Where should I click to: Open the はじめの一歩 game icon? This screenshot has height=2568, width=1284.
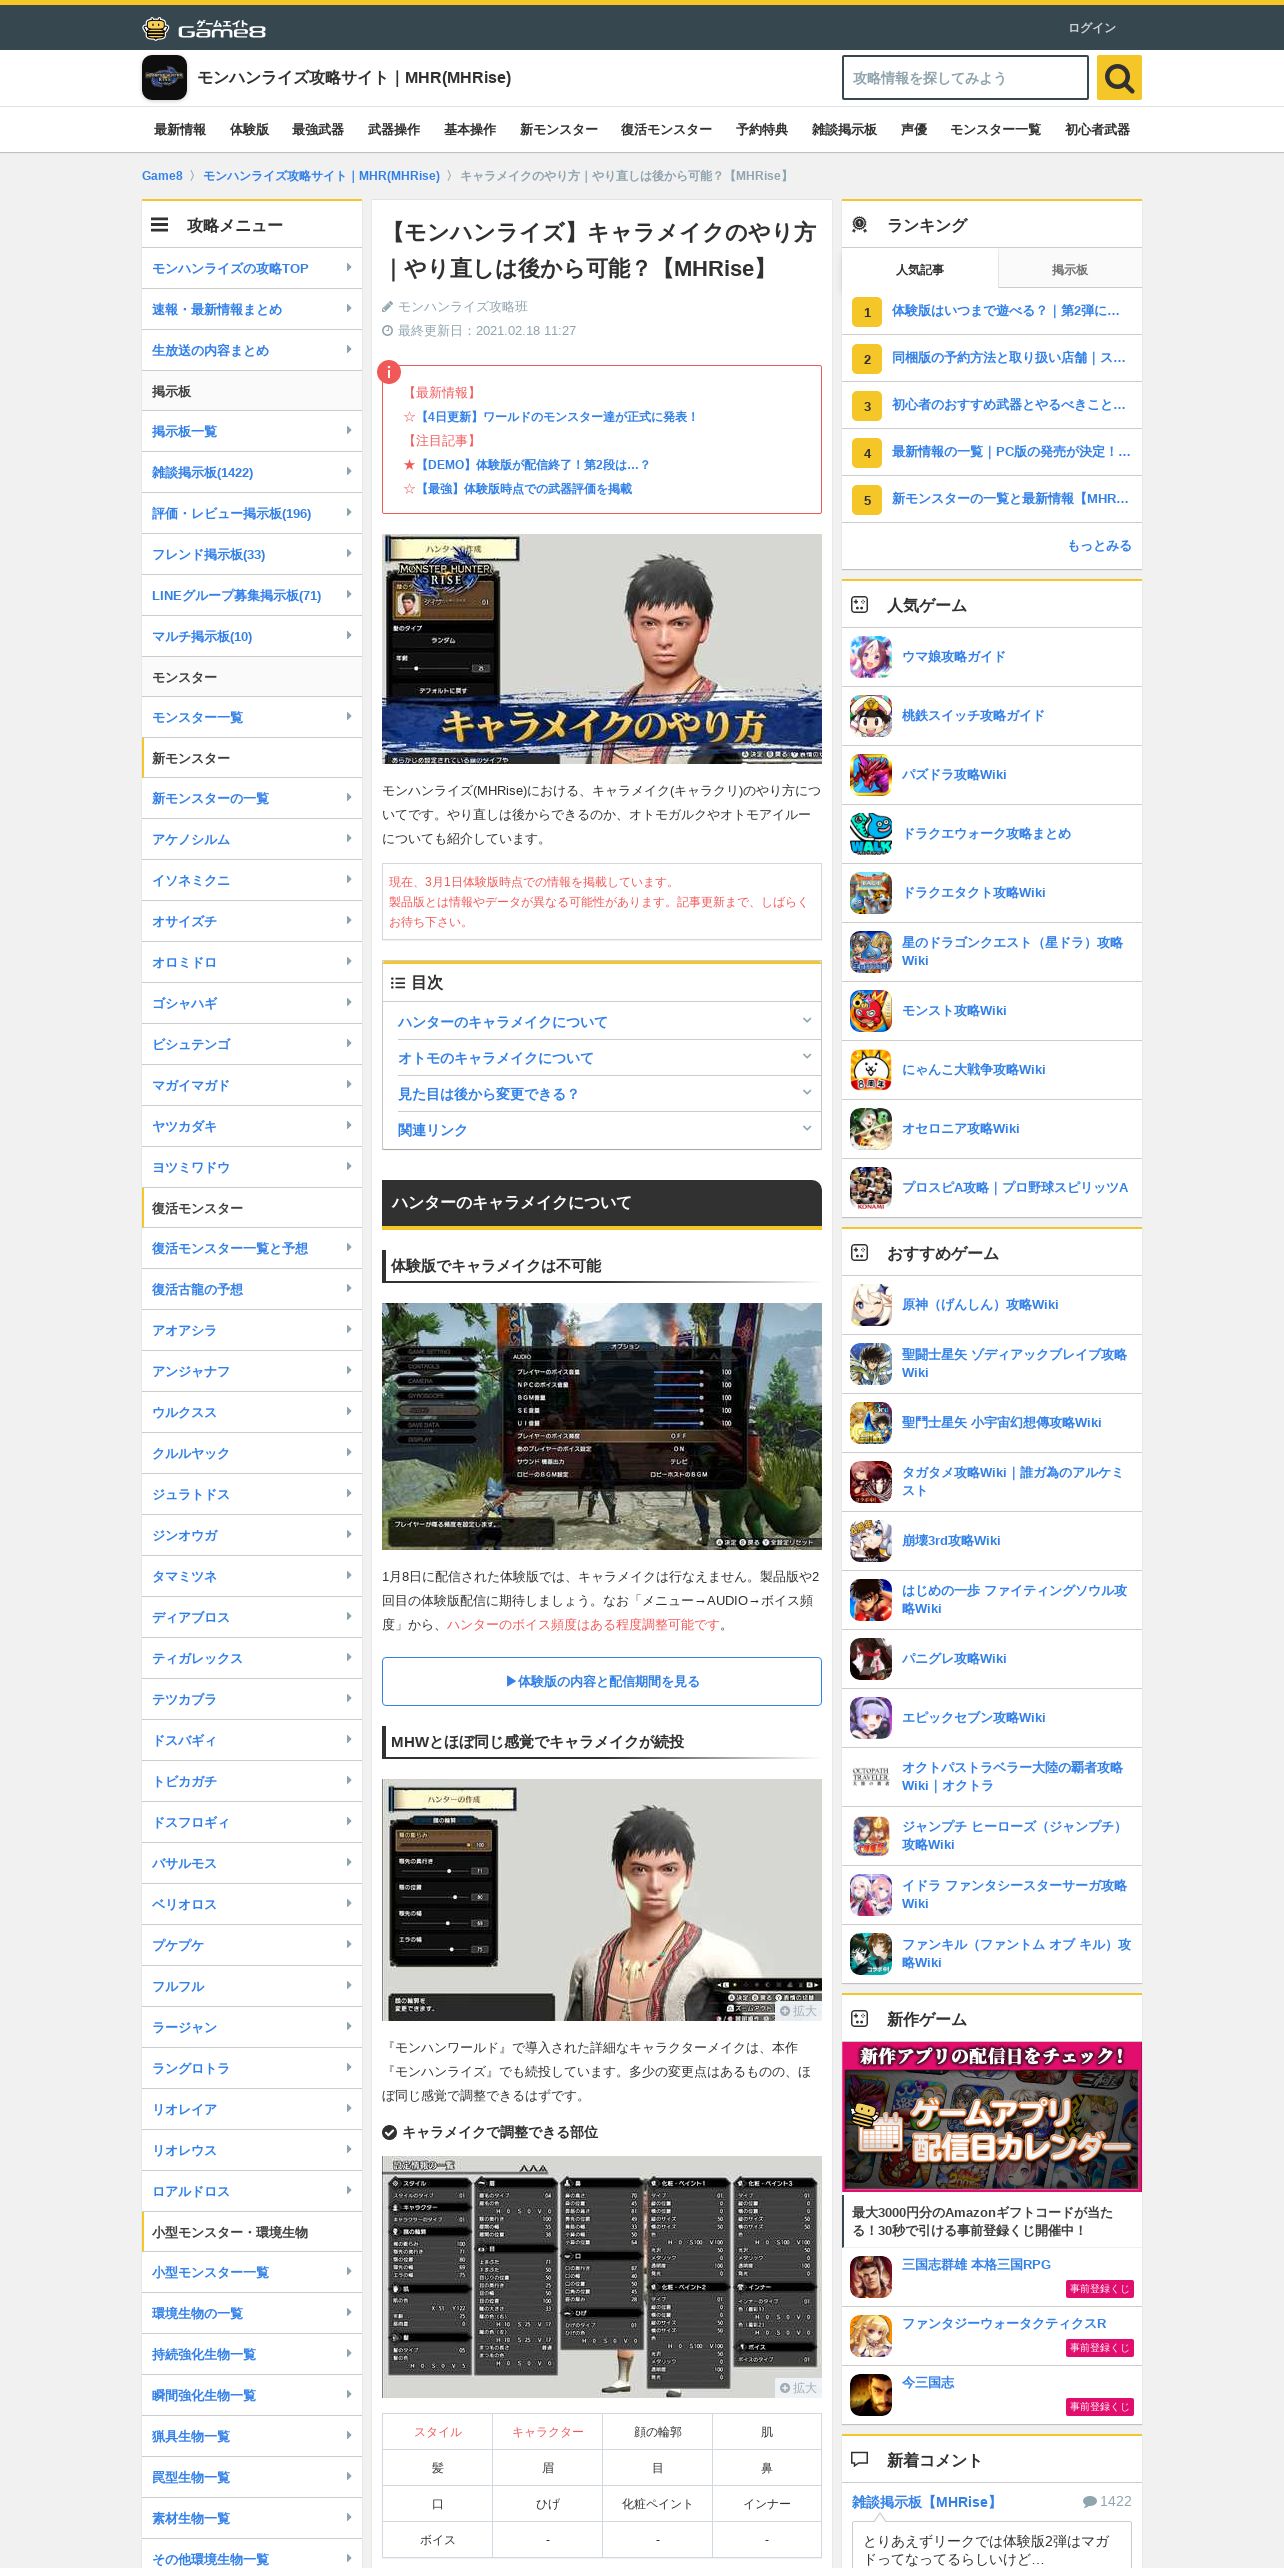(x=871, y=1600)
